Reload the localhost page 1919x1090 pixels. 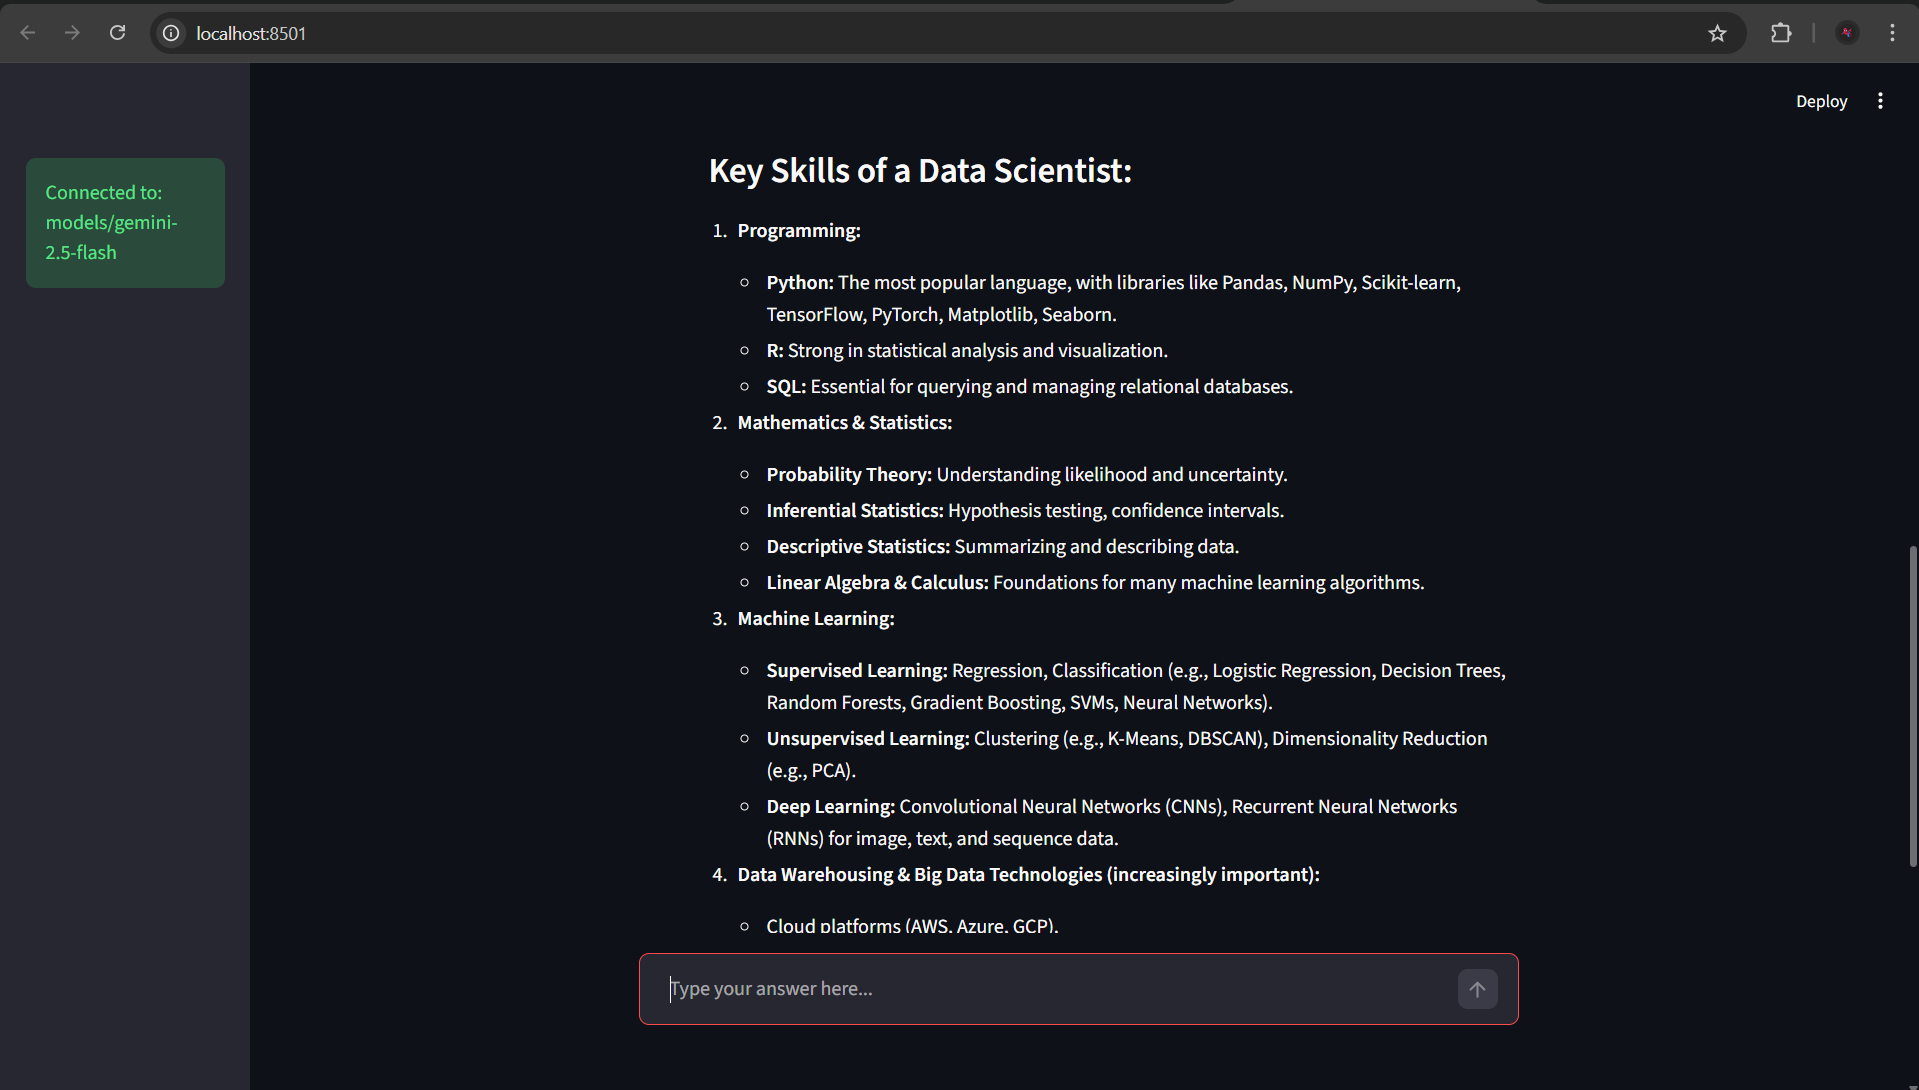pos(117,33)
